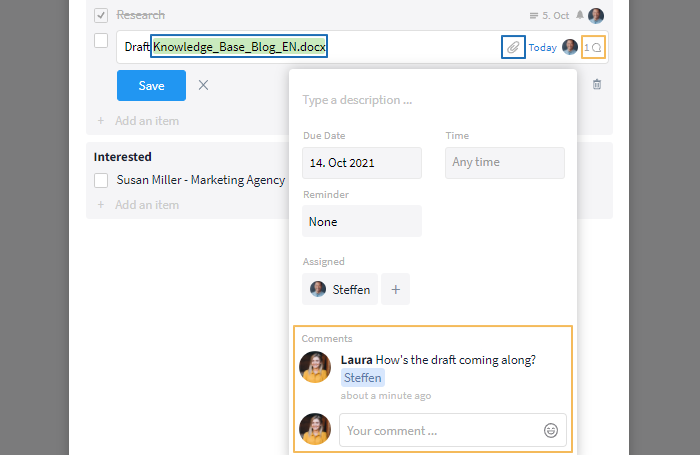Cancel editing with the X icon beside Save

(x=203, y=85)
